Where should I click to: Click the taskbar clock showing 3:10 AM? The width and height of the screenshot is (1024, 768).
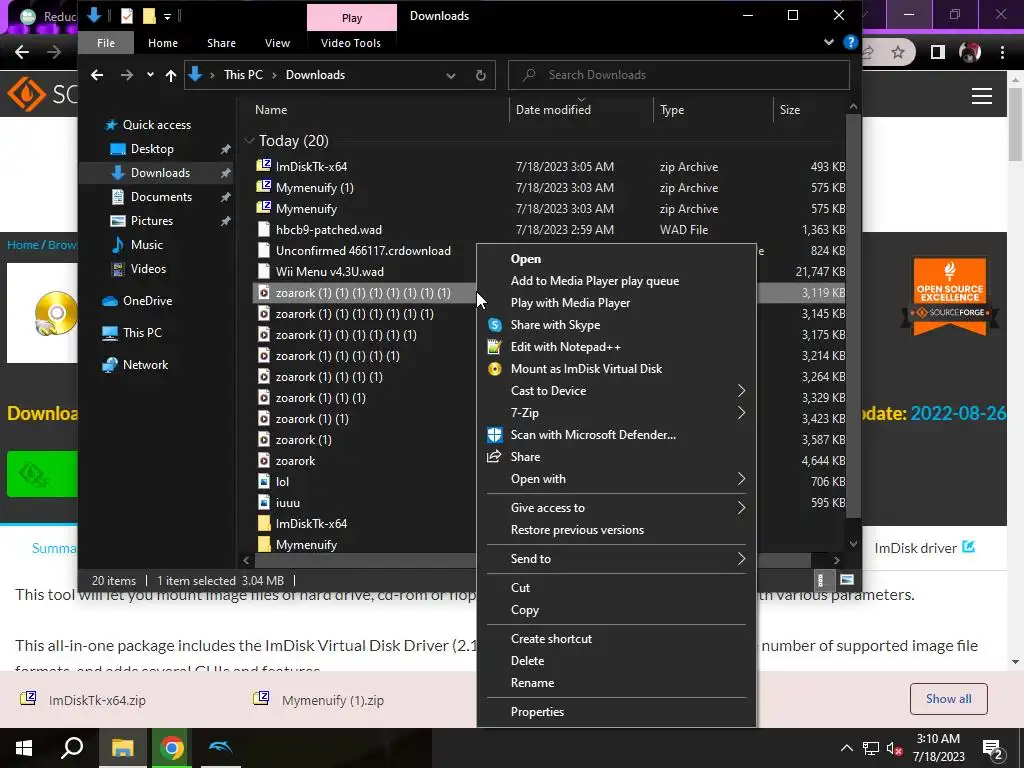[x=938, y=748]
